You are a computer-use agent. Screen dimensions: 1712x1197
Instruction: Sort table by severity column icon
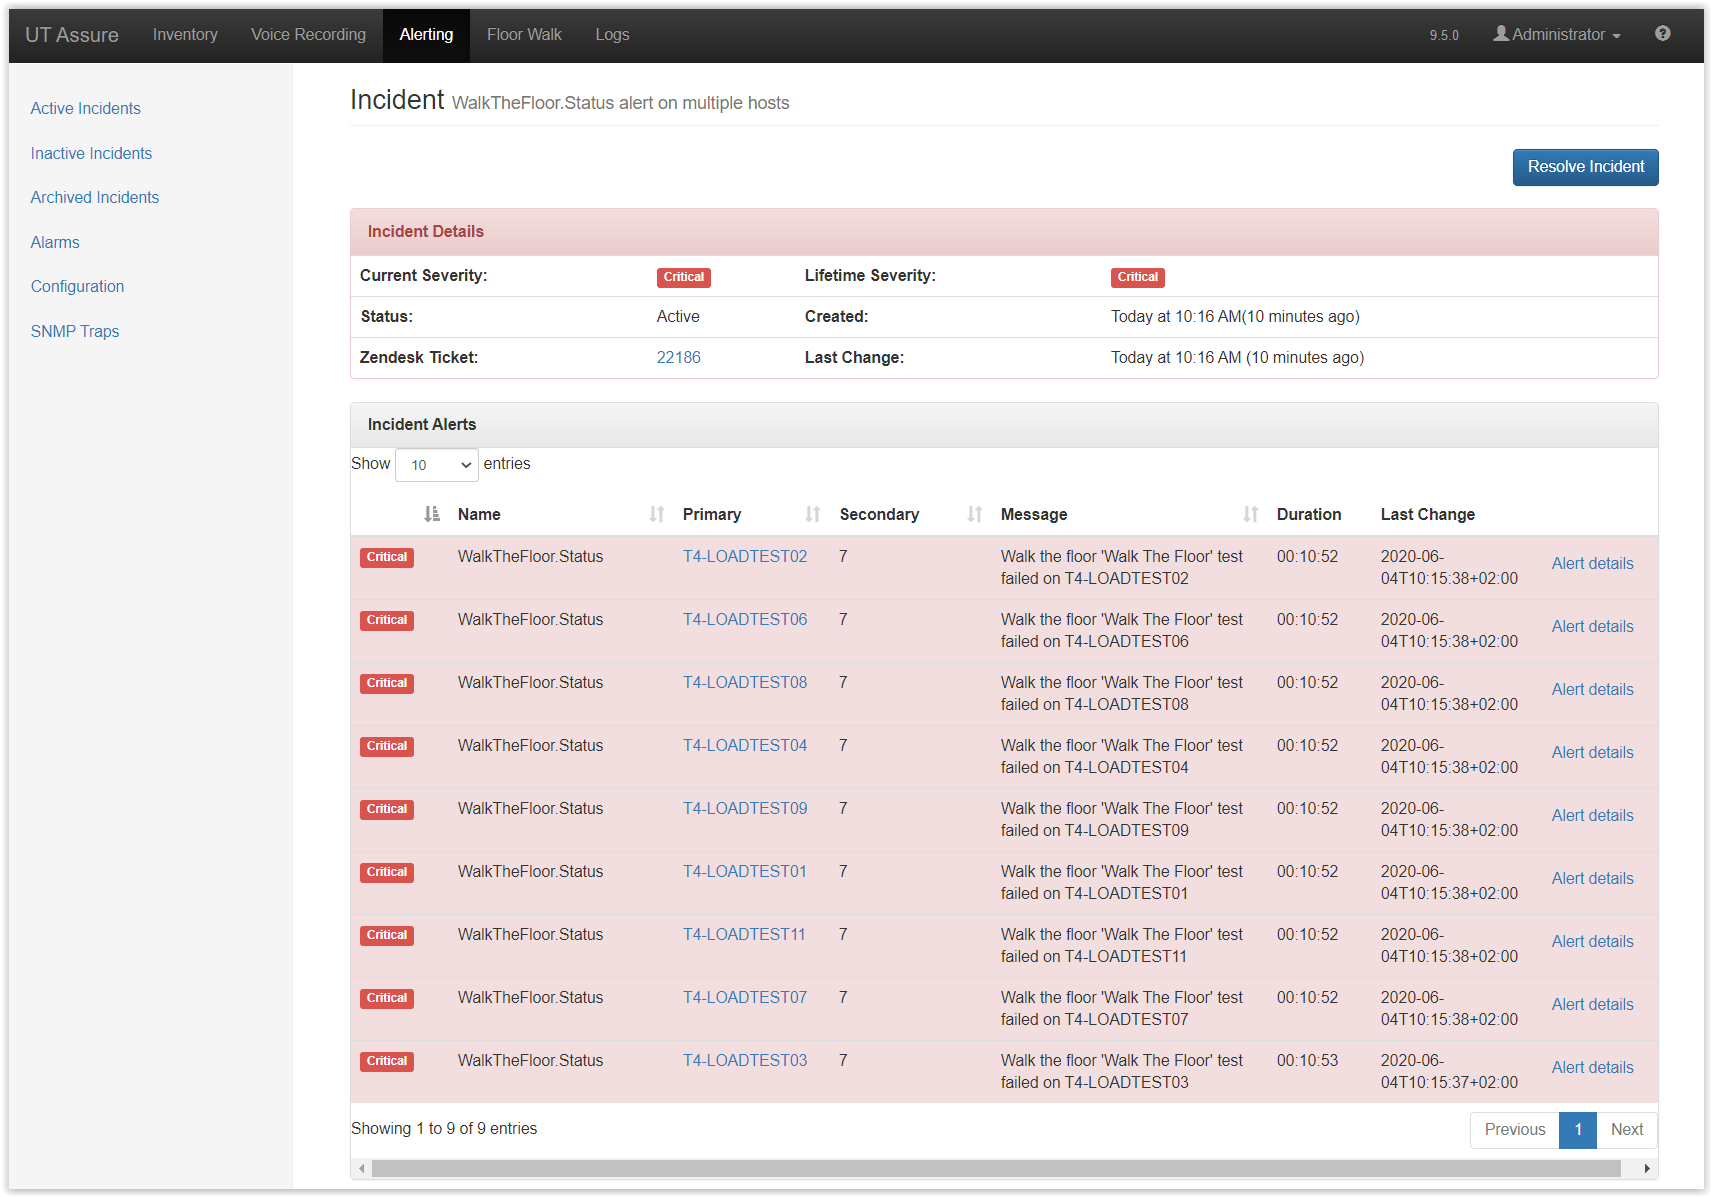tap(432, 514)
